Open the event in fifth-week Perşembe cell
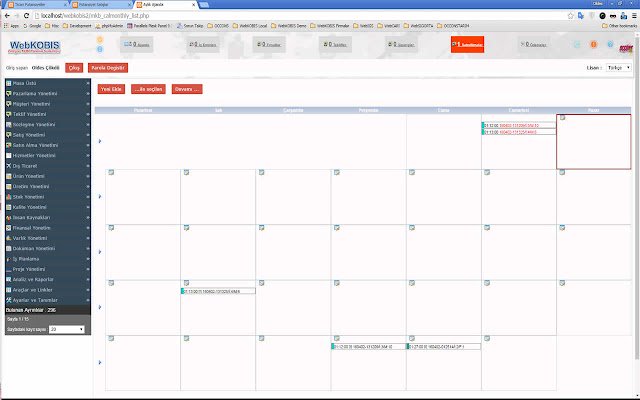Viewport: 640px width, 400px height. coord(368,347)
